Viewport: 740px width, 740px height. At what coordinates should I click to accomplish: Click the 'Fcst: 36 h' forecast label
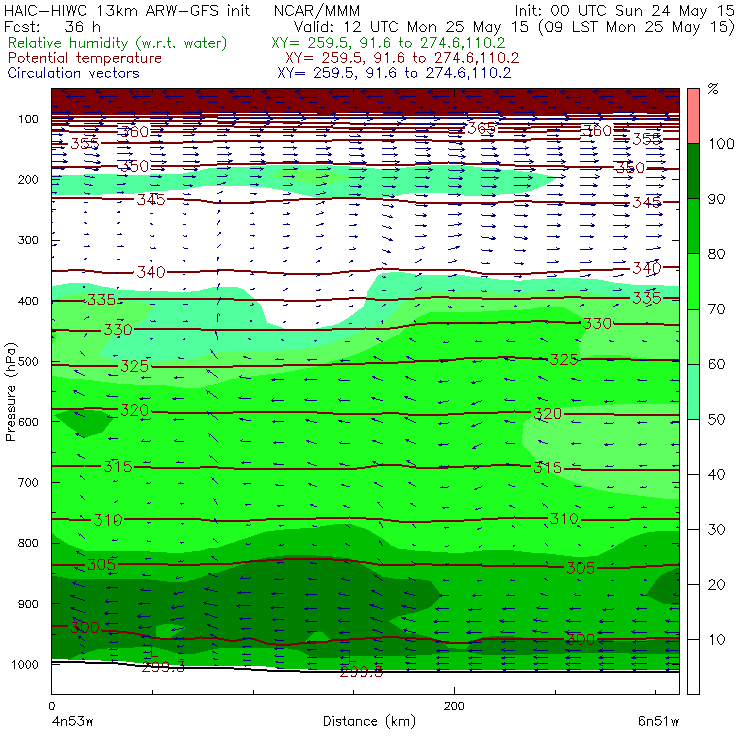pos(52,26)
